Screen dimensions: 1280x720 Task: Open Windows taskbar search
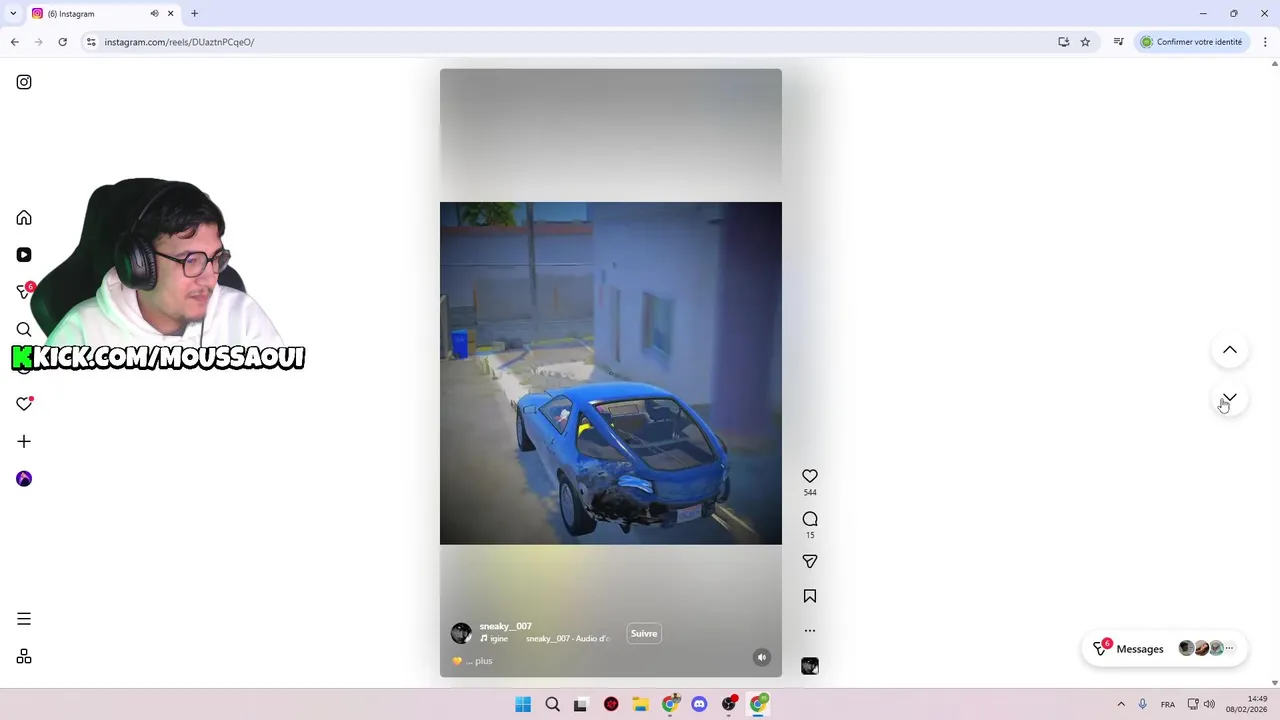click(x=552, y=705)
